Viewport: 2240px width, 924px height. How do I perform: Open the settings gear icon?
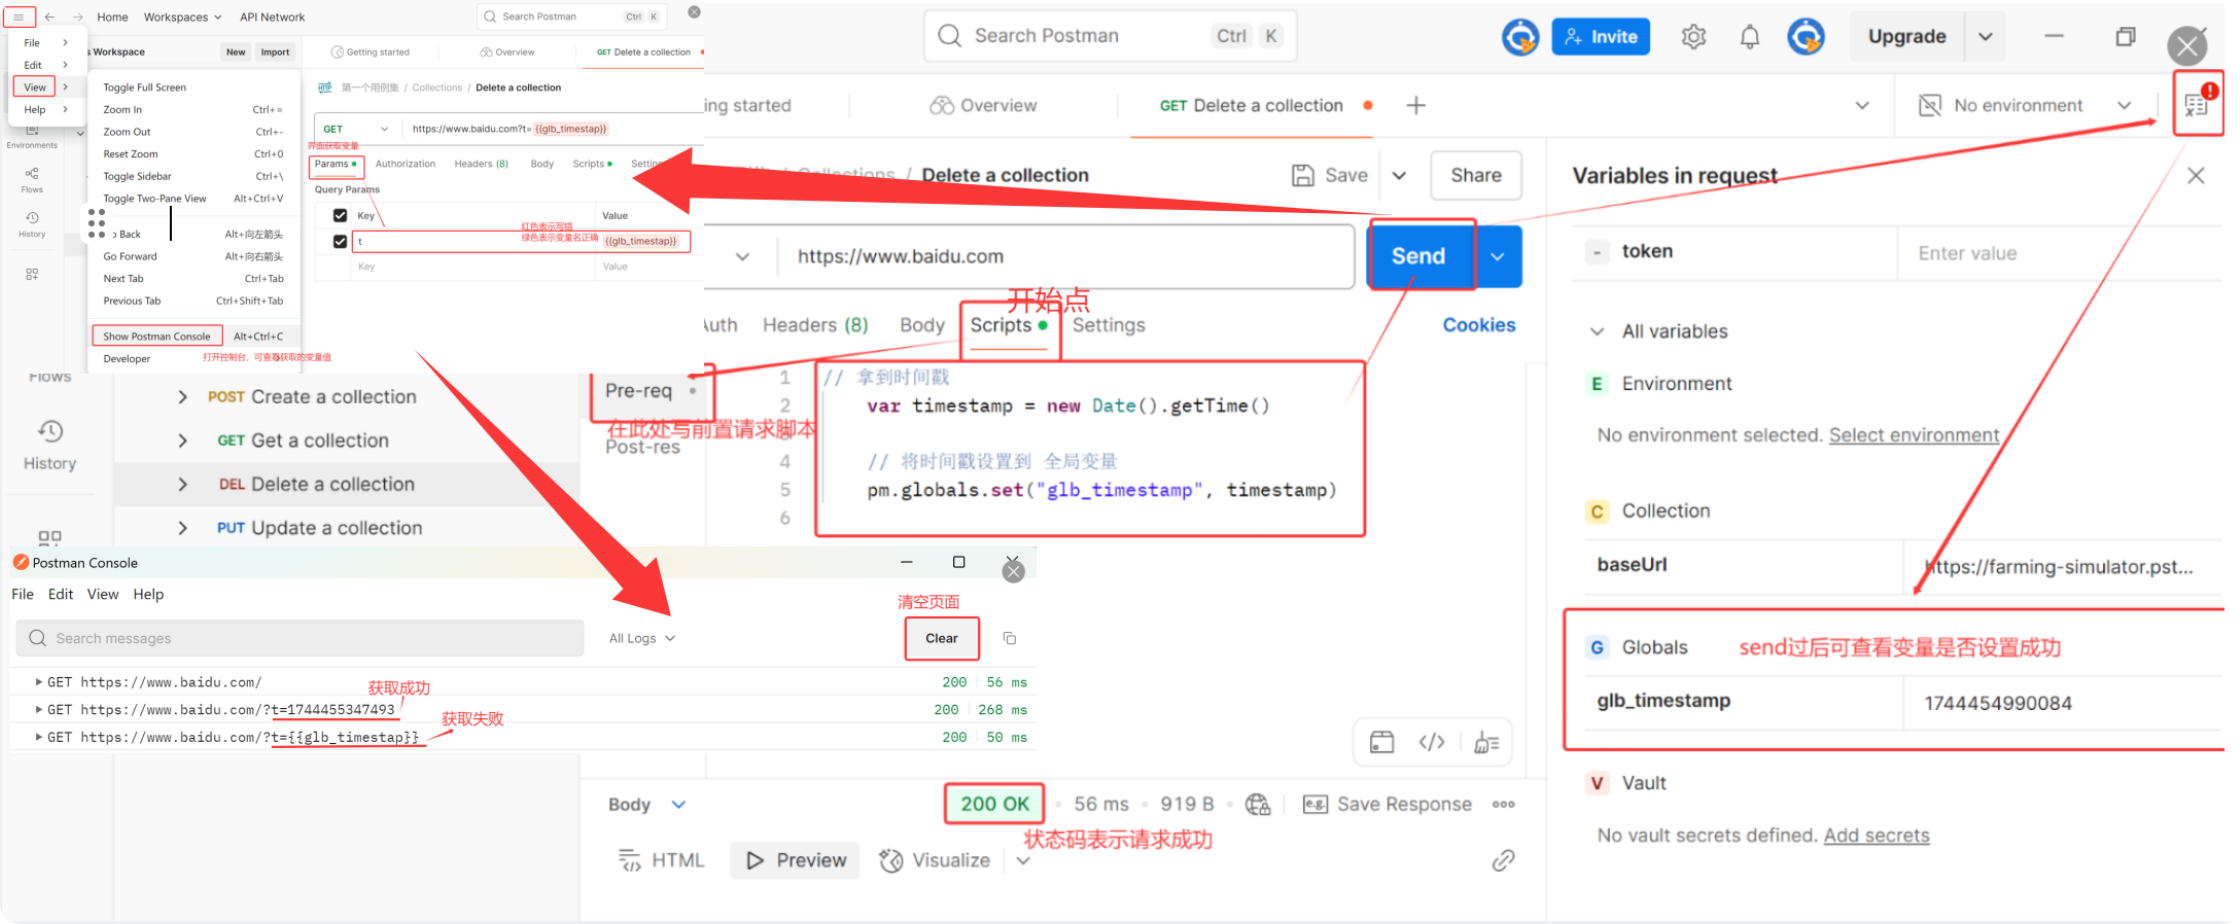click(1693, 37)
